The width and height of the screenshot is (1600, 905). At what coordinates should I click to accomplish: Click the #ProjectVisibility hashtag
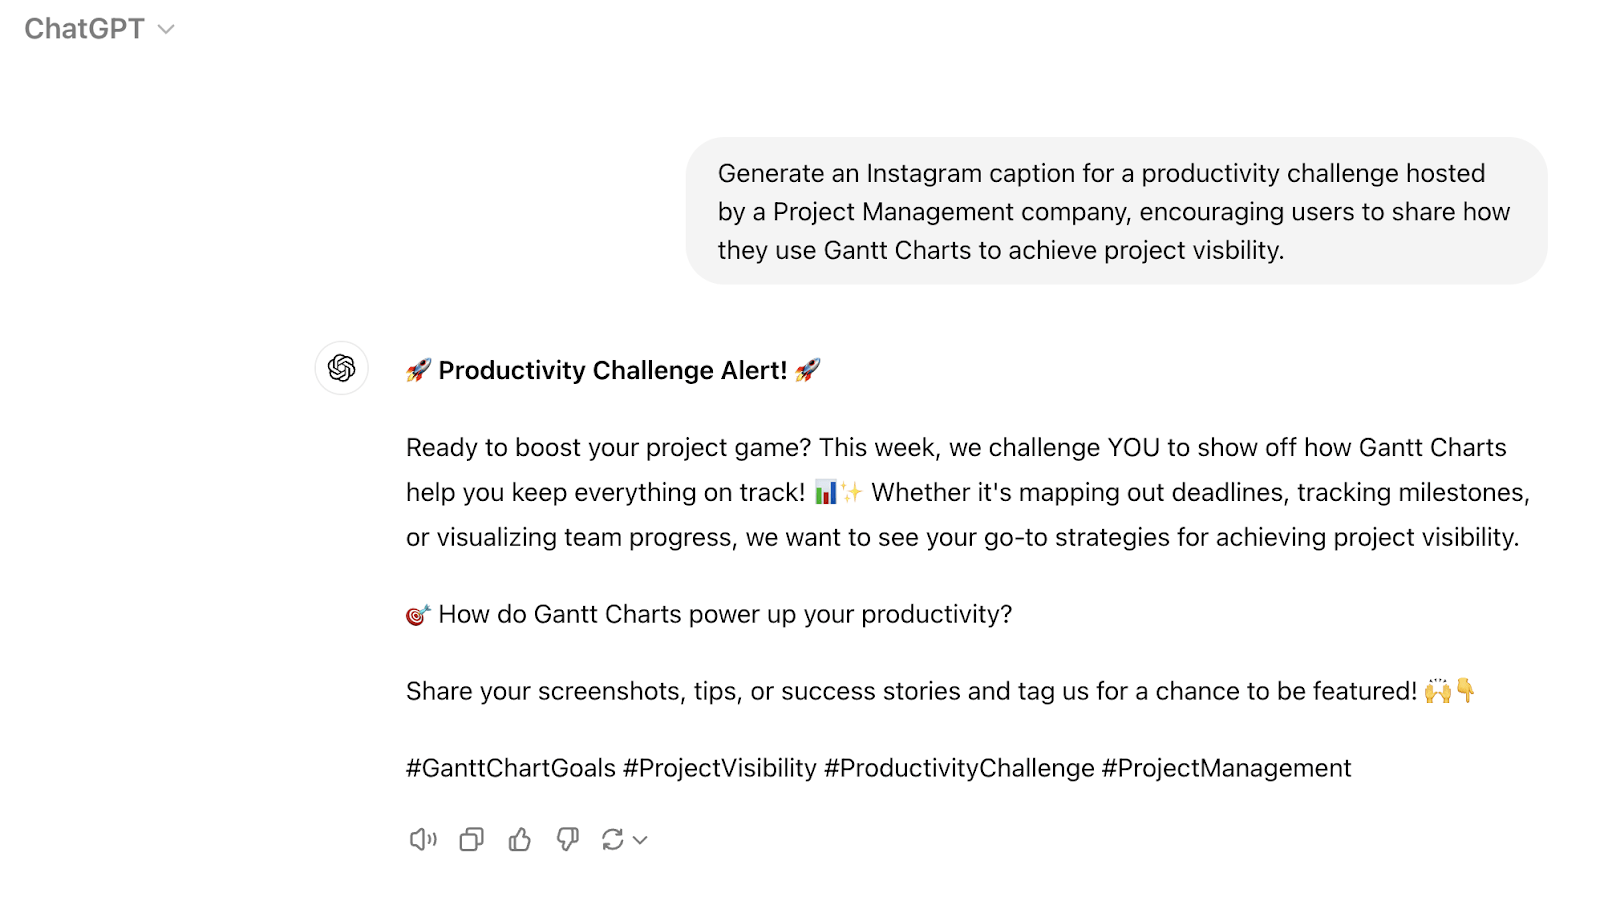720,768
